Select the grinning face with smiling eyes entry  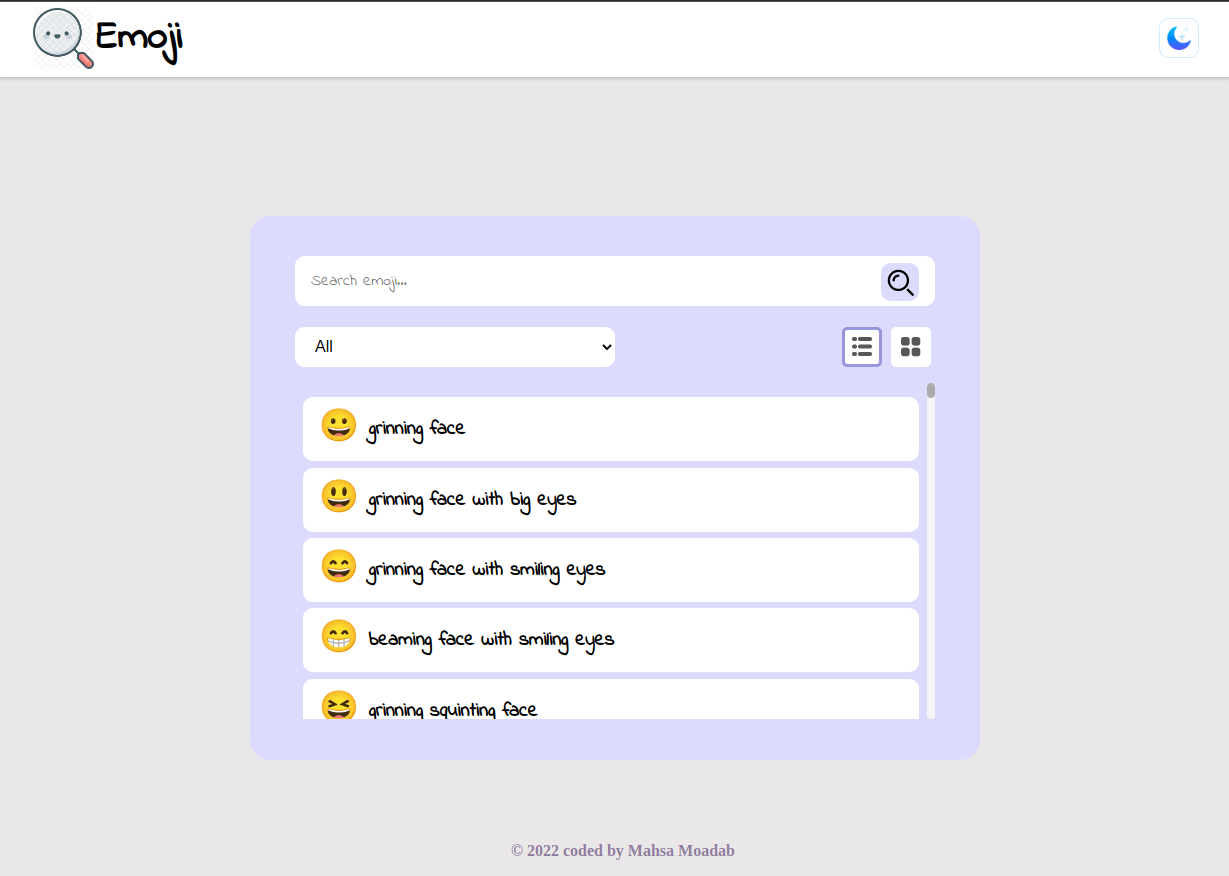point(610,569)
